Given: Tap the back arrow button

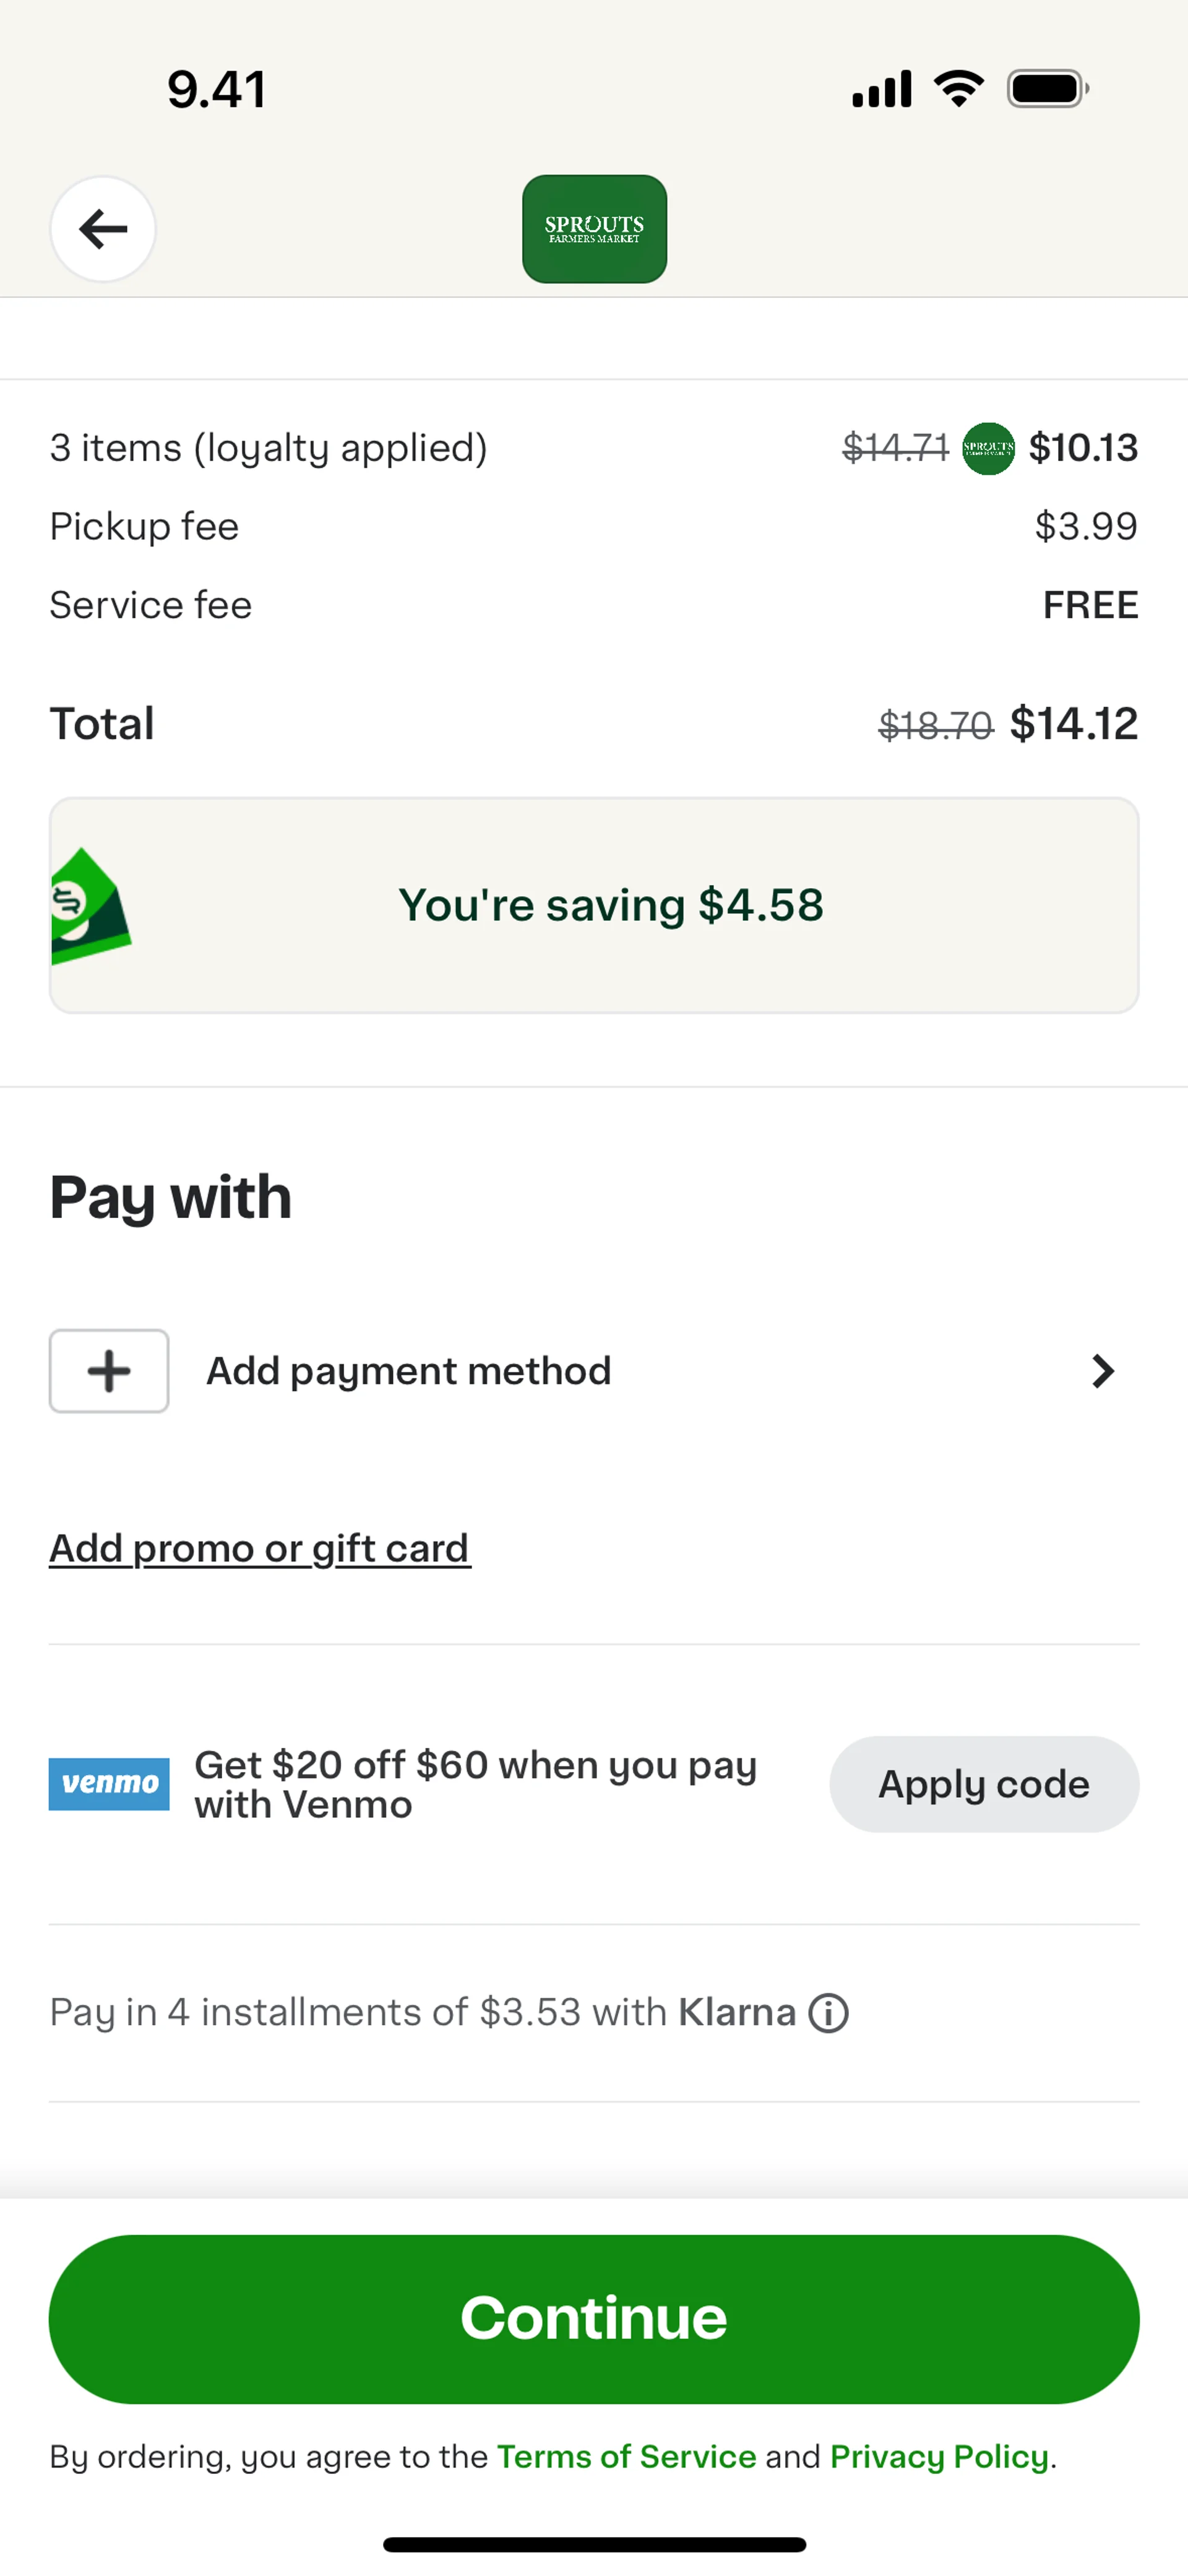Looking at the screenshot, I should [x=103, y=229].
